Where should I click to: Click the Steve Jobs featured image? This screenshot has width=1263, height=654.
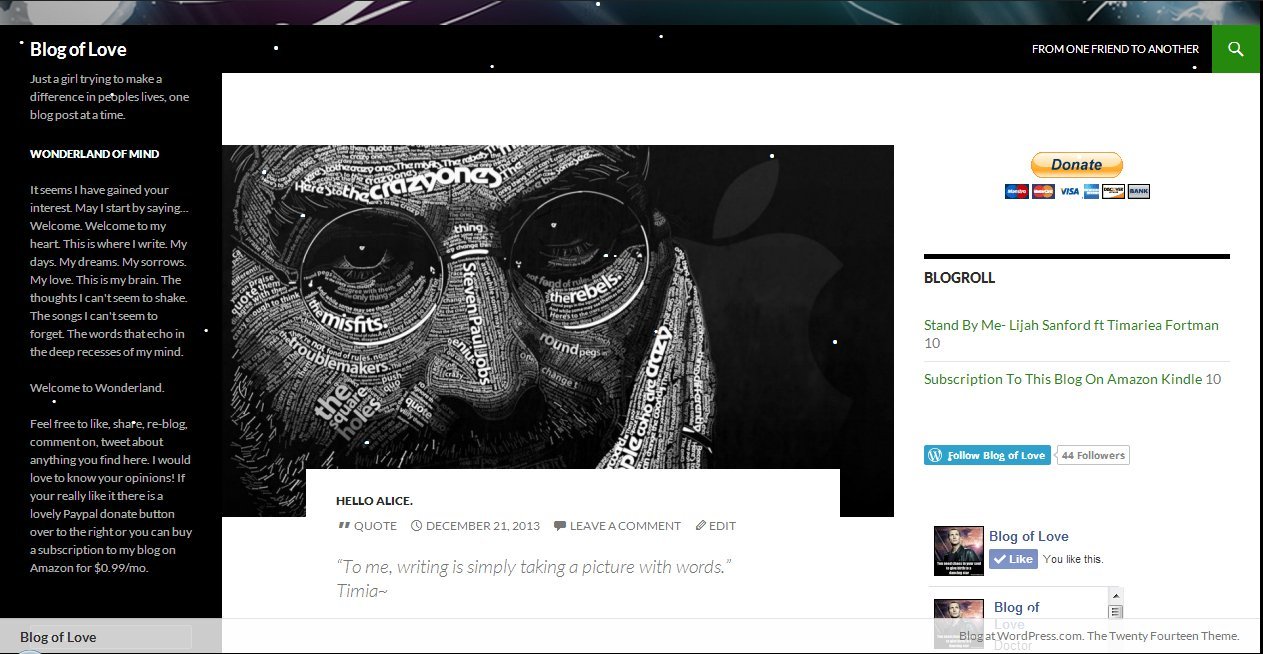557,300
